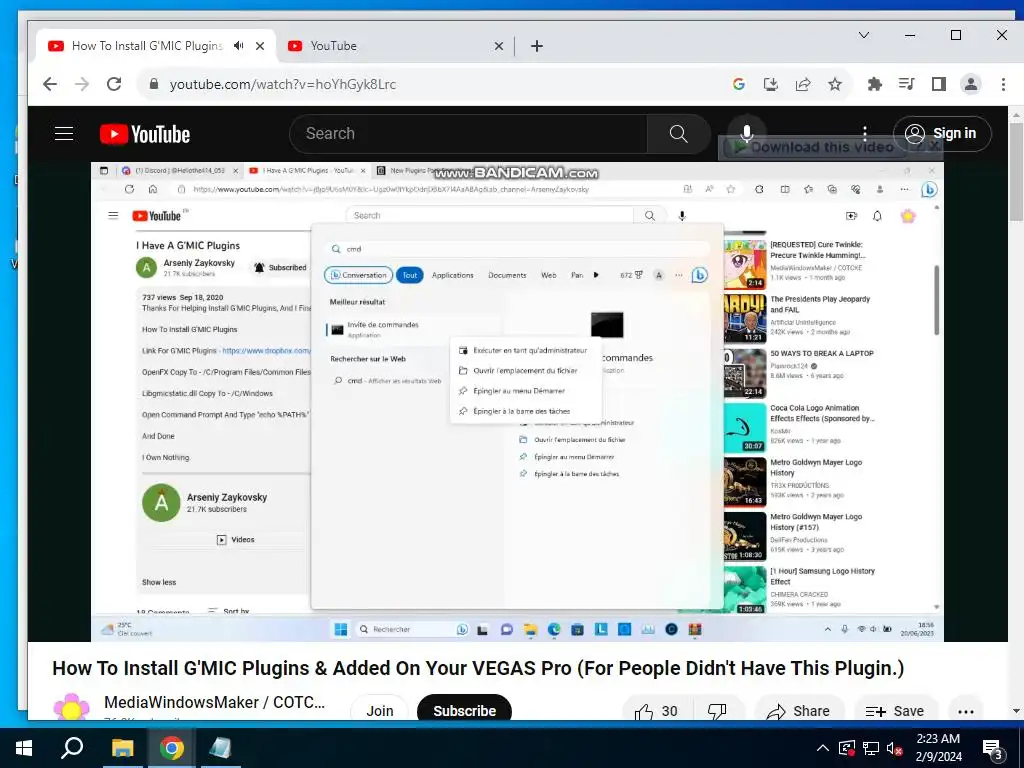Open a new Chrome tab
This screenshot has height=768, width=1024.
[x=537, y=46]
